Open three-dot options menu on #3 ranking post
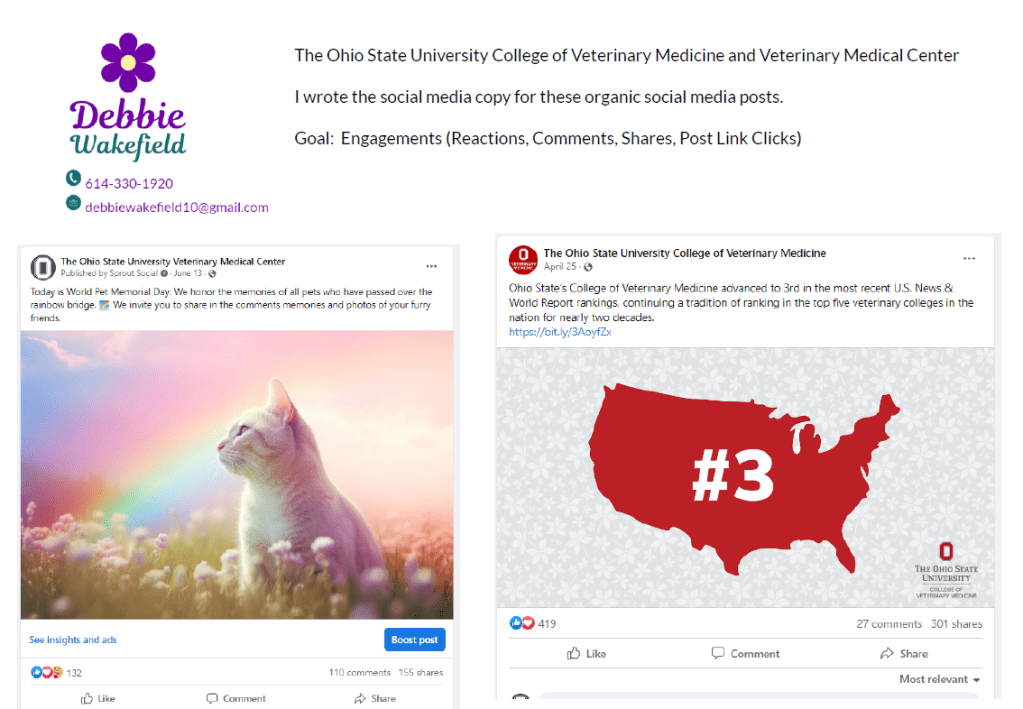The height and width of the screenshot is (709, 1023). pos(969,258)
